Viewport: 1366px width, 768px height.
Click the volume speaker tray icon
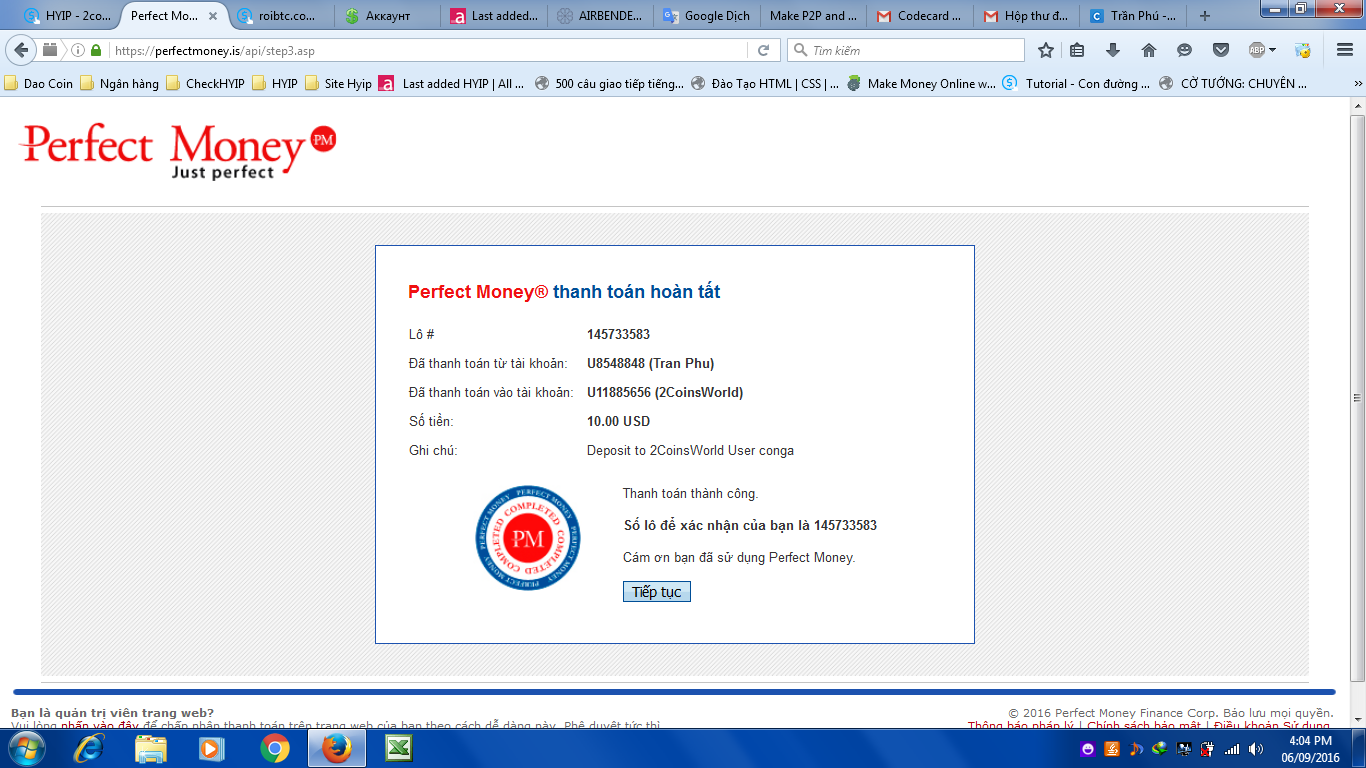pos(1256,749)
